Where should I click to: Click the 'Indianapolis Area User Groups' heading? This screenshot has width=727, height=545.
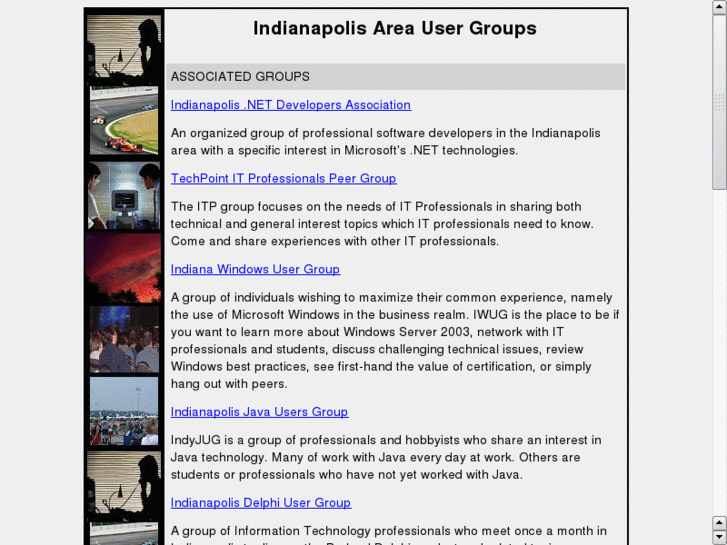click(x=395, y=28)
